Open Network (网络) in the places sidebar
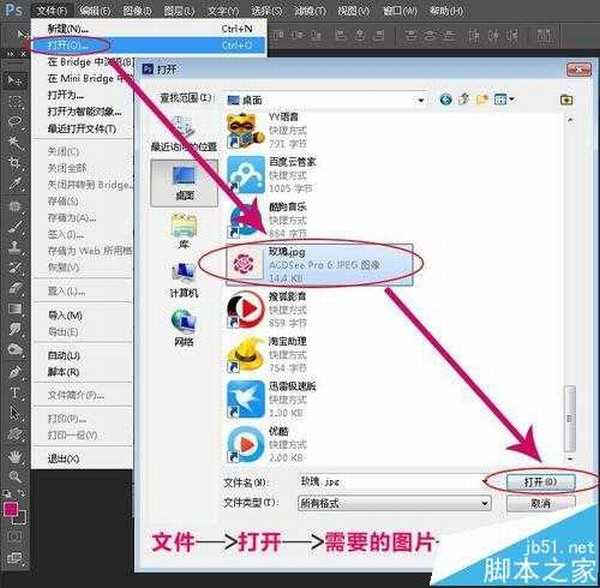 click(x=183, y=328)
